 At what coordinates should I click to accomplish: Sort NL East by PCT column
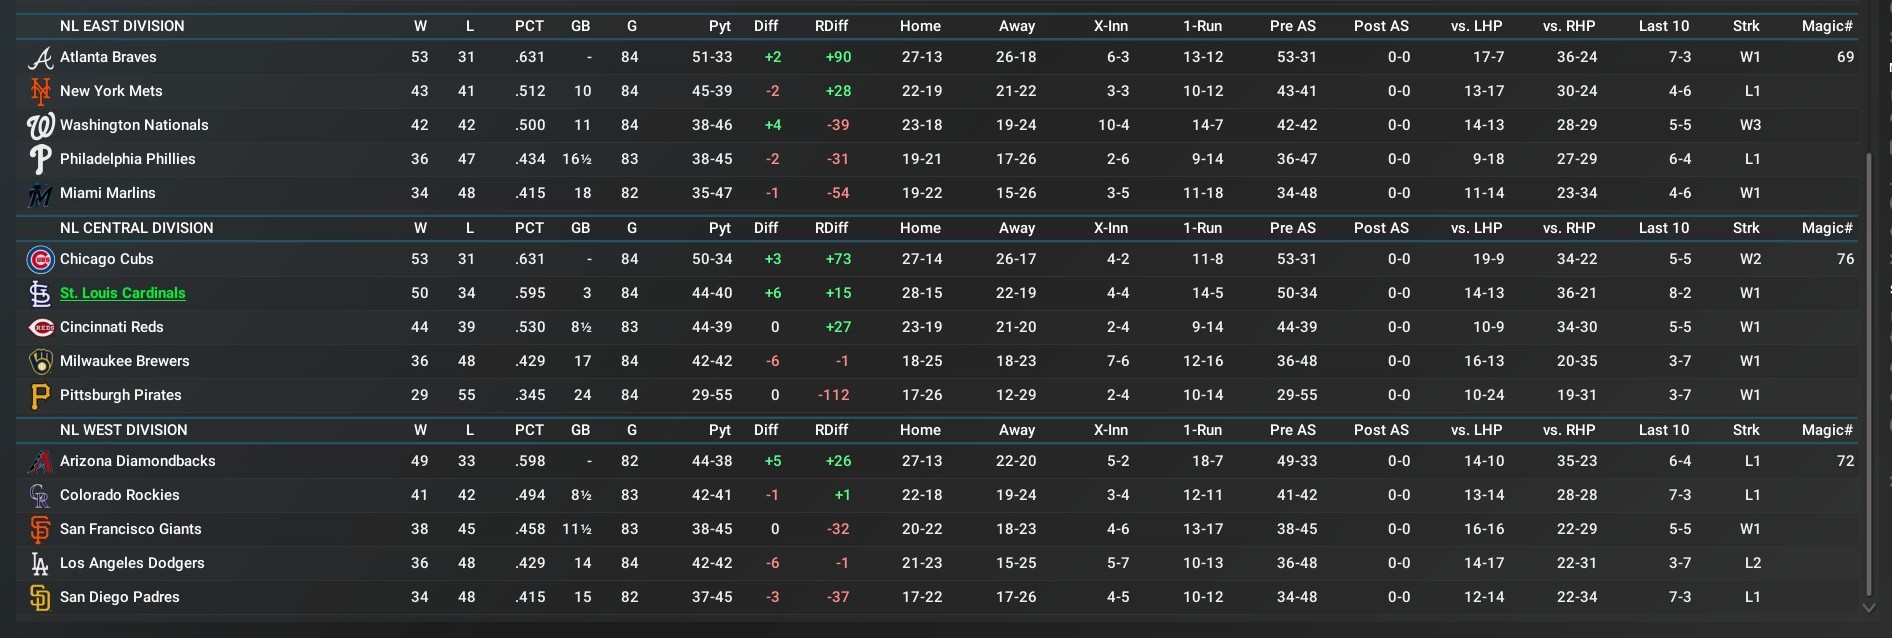(x=529, y=26)
